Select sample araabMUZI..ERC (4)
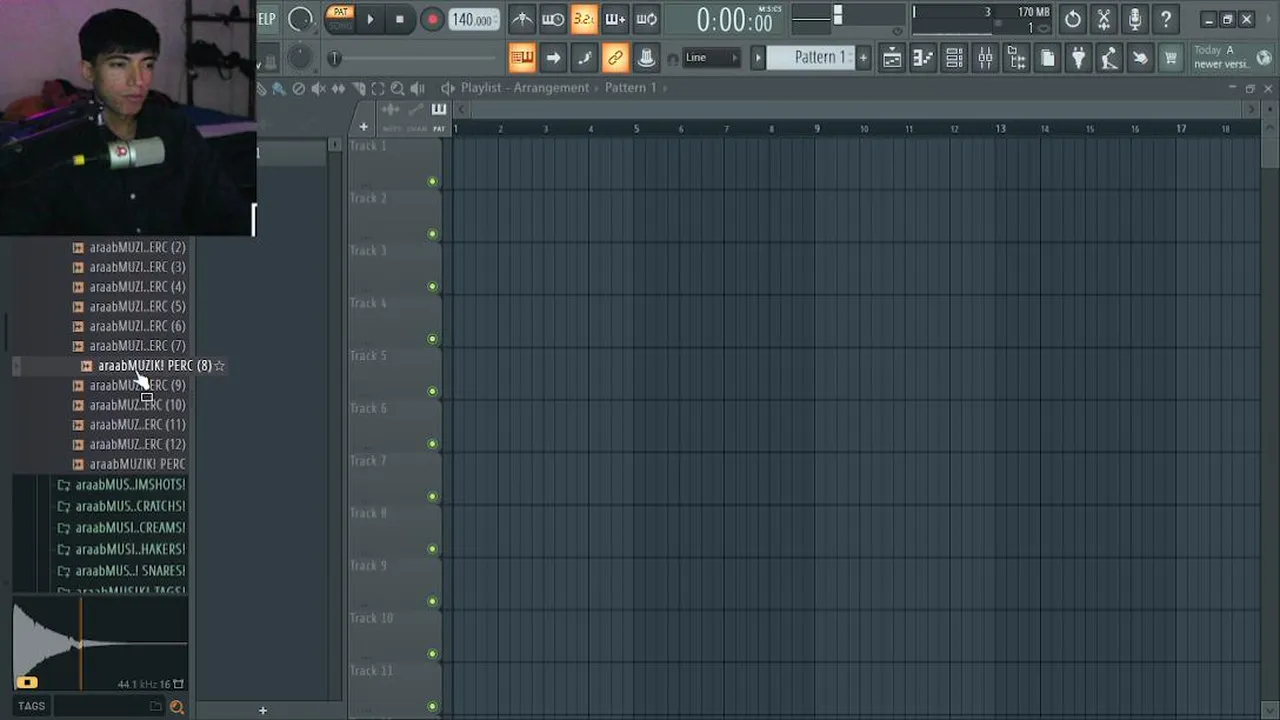 [x=137, y=287]
